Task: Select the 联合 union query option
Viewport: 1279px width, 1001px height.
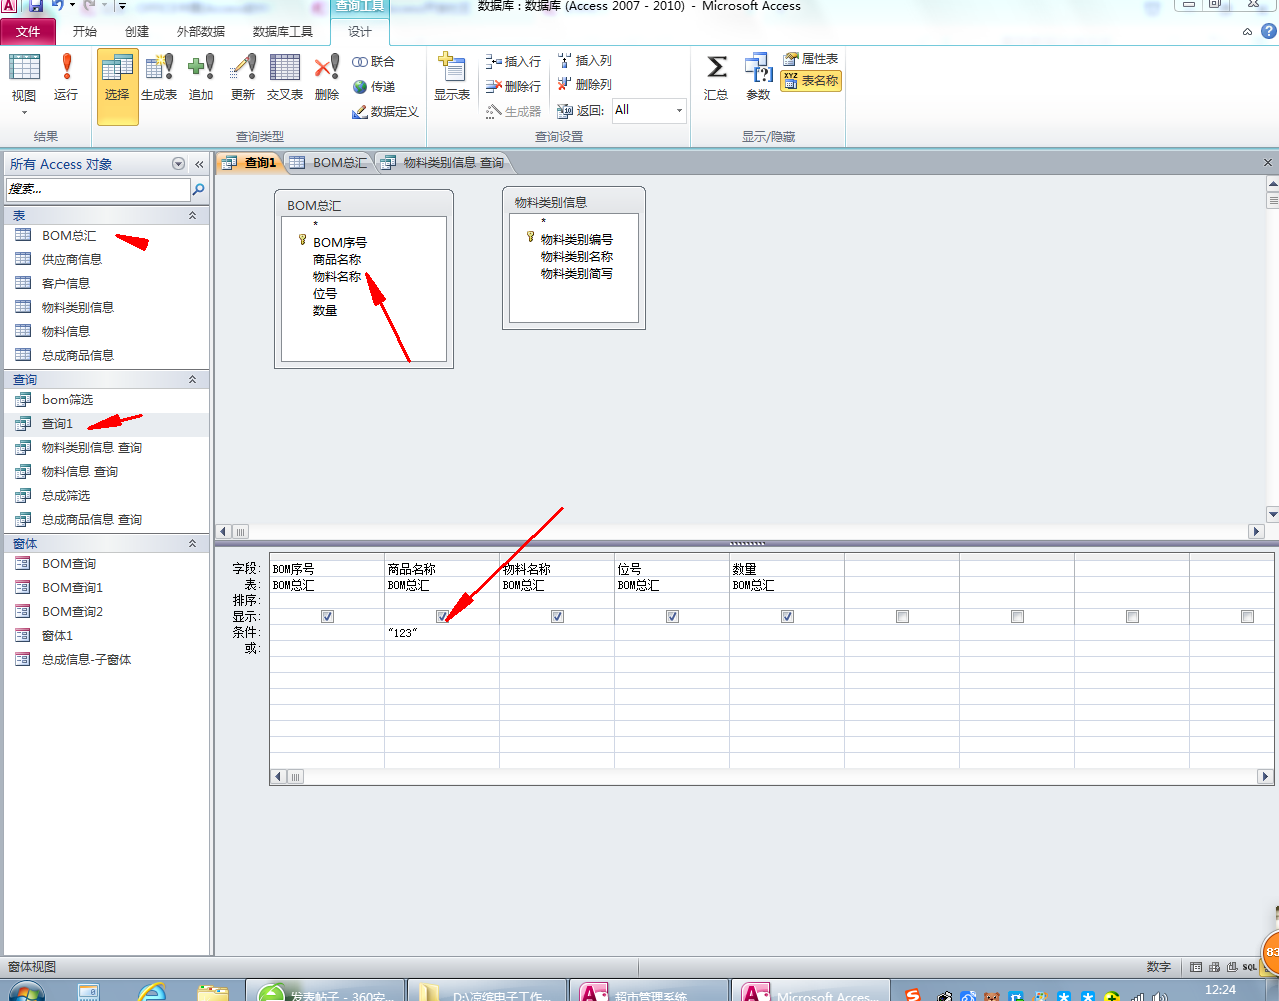Action: tap(374, 61)
